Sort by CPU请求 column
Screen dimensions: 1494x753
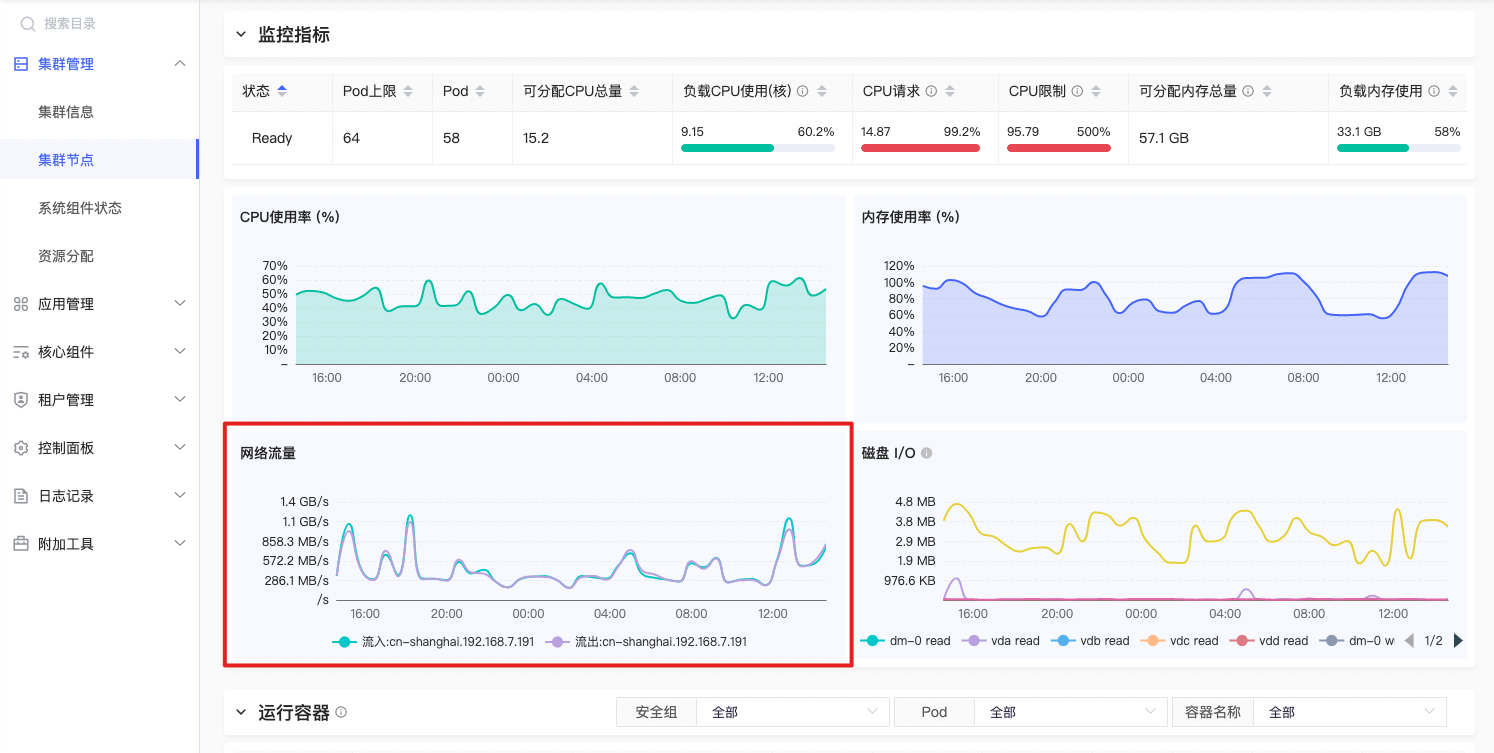950,91
